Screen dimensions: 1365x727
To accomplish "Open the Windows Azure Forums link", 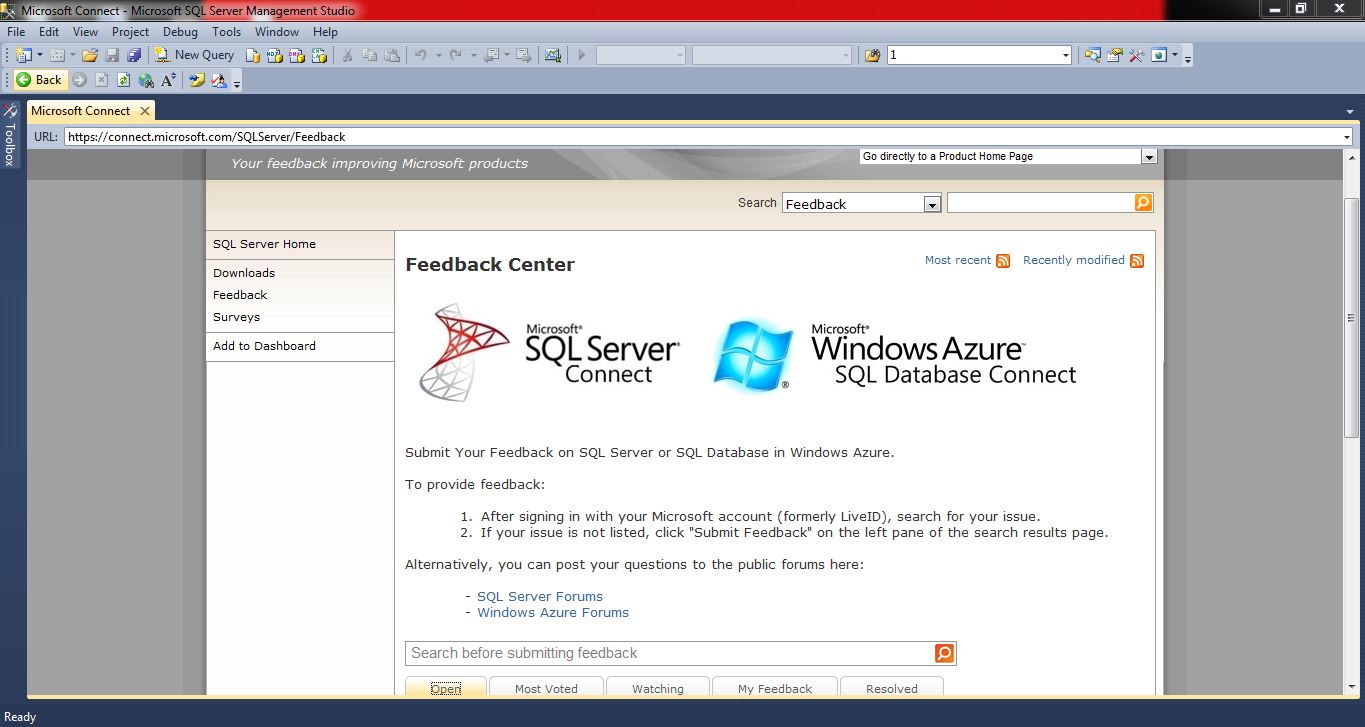I will pos(553,612).
